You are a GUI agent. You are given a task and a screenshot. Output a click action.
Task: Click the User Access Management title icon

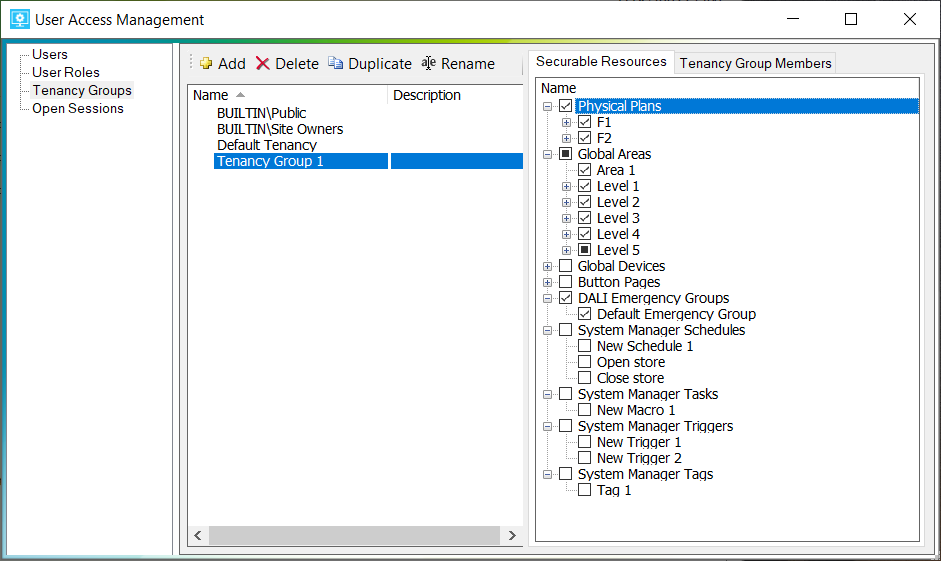click(x=19, y=19)
